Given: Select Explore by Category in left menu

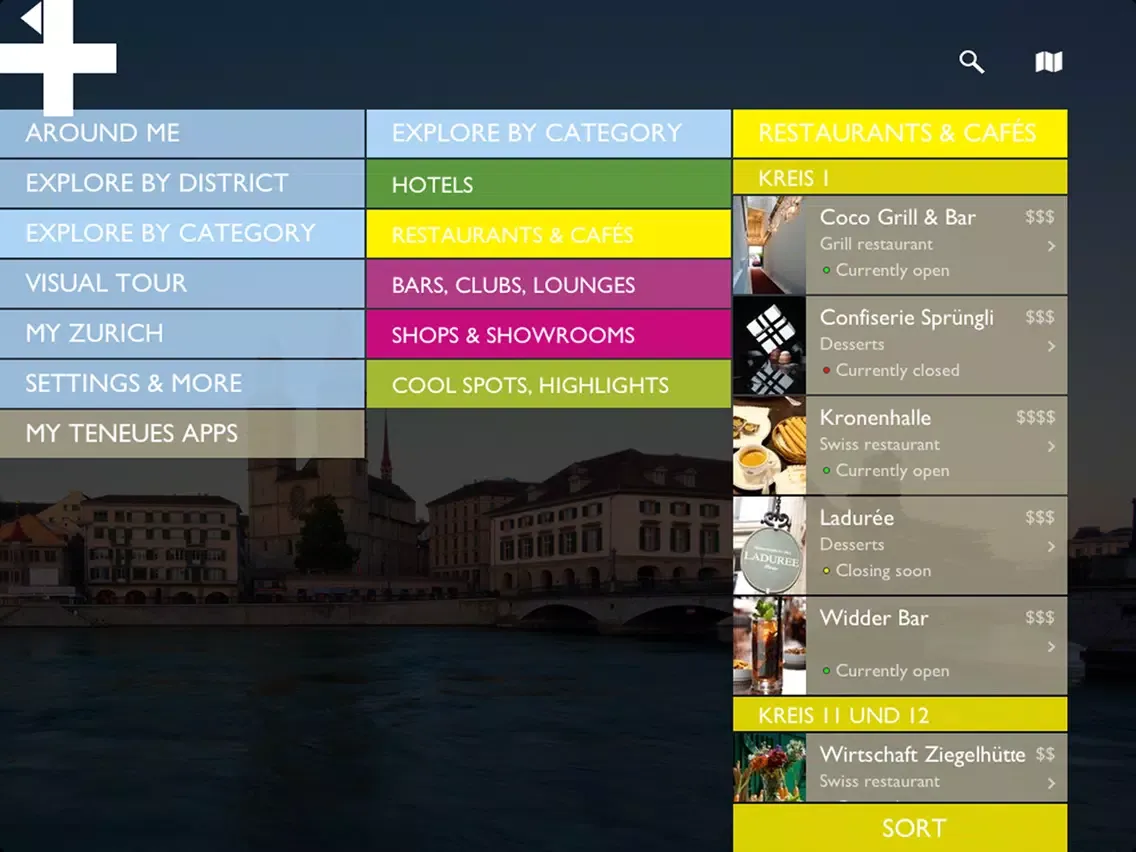Looking at the screenshot, I should [x=182, y=233].
